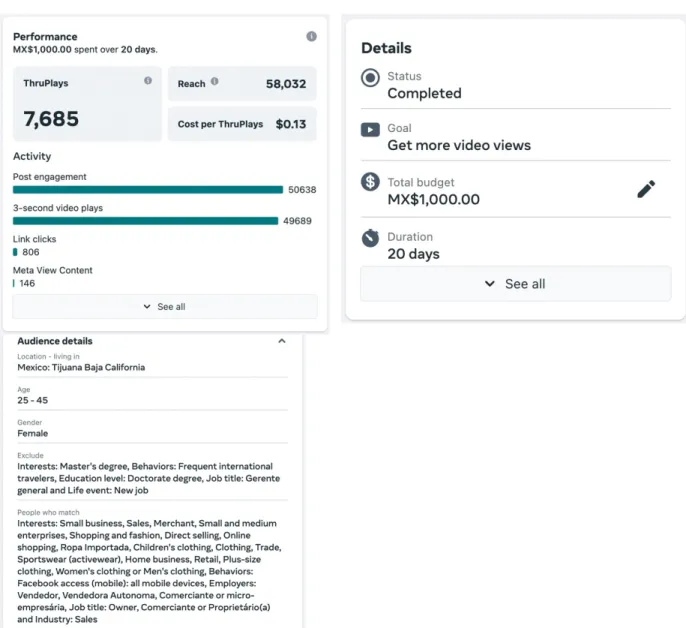Click the 3-second video plays bar
Screen dimensions: 686x628
pyautogui.click(x=145, y=221)
